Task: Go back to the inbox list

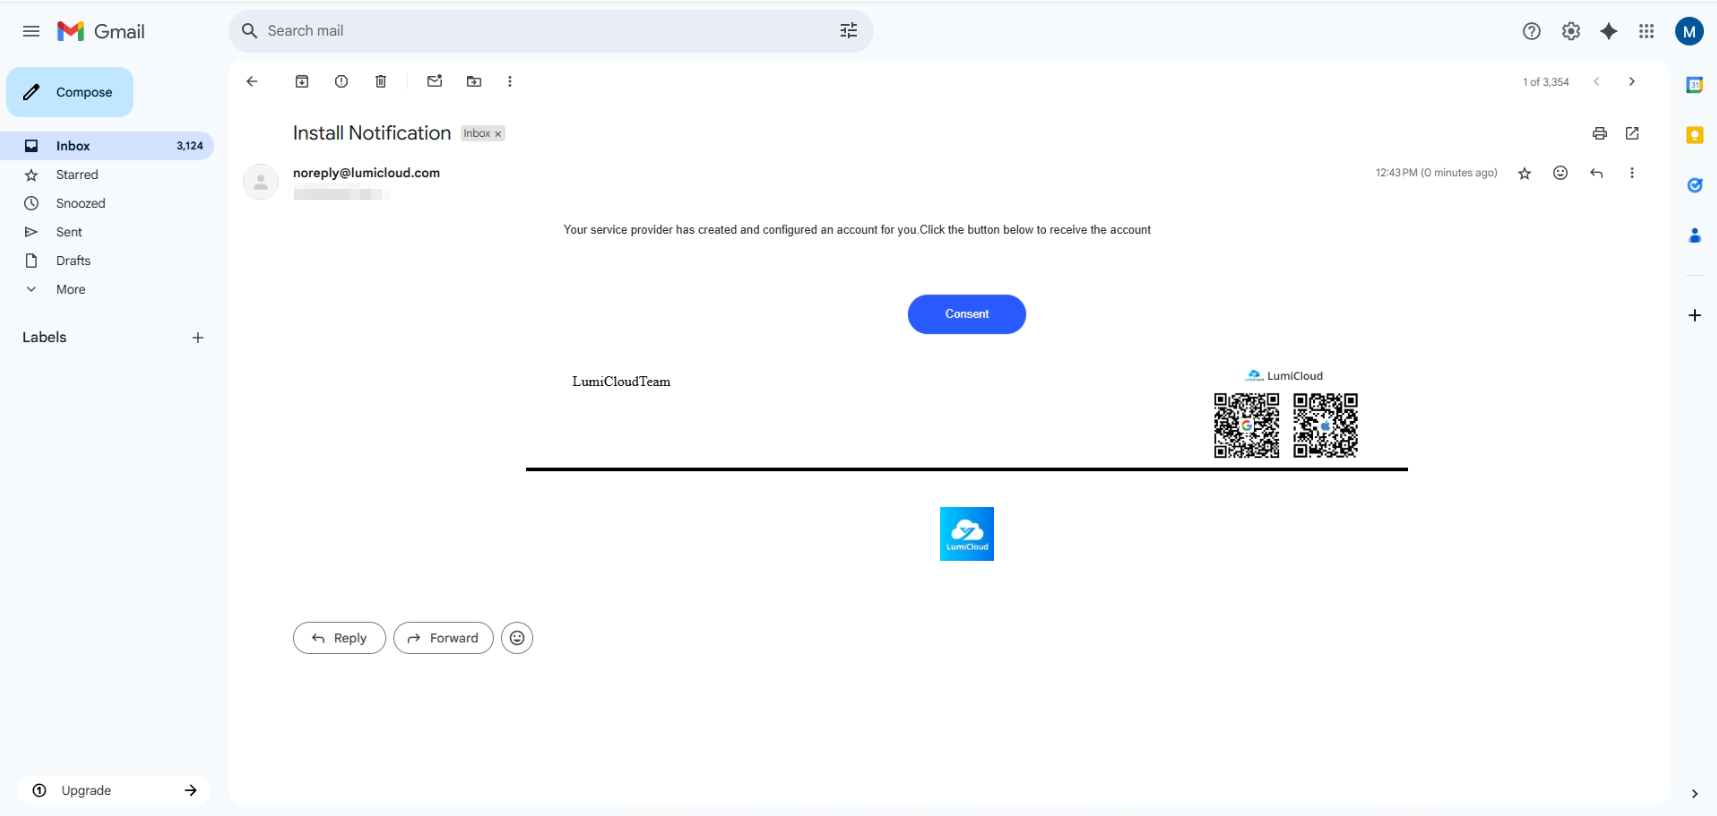Action: (x=252, y=82)
